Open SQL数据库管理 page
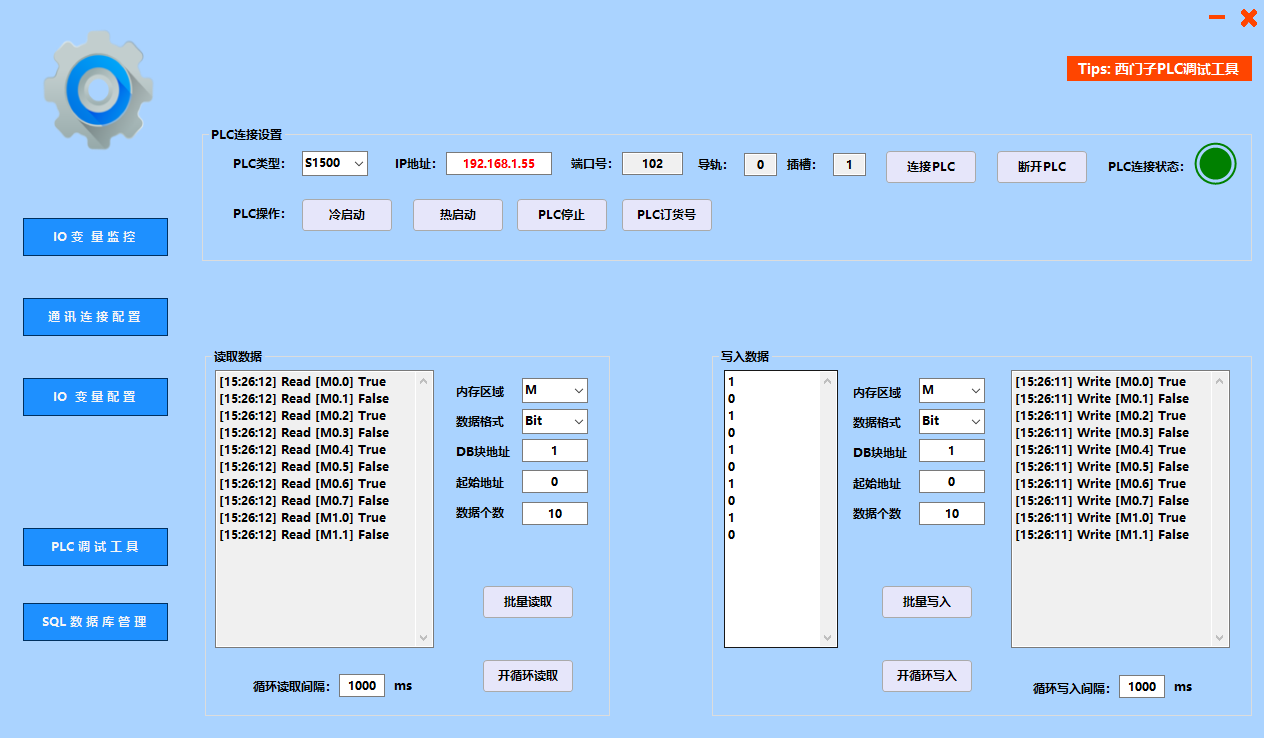Screen dimensions: 1264x738 coord(95,622)
